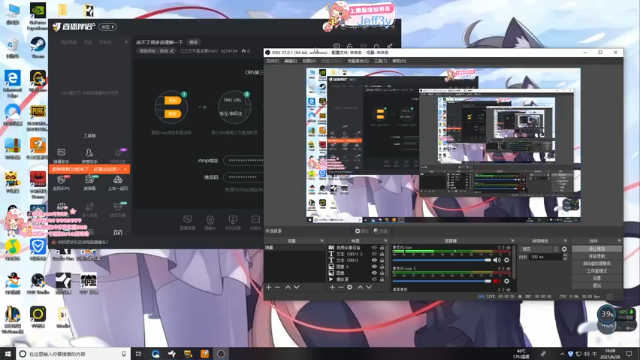This screenshot has height=360, width=640.
Task: Open settings gear for first mixer audio track
Action: coord(507,260)
